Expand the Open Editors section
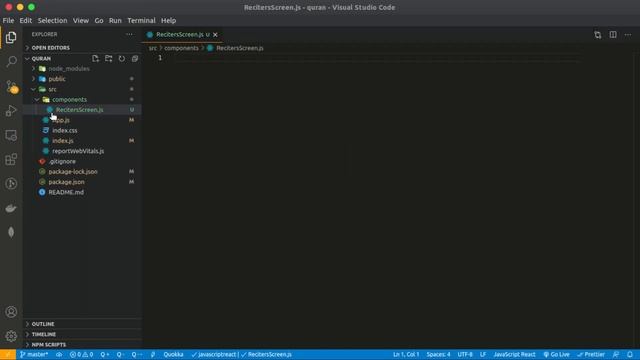The height and width of the screenshot is (360, 640). click(51, 48)
